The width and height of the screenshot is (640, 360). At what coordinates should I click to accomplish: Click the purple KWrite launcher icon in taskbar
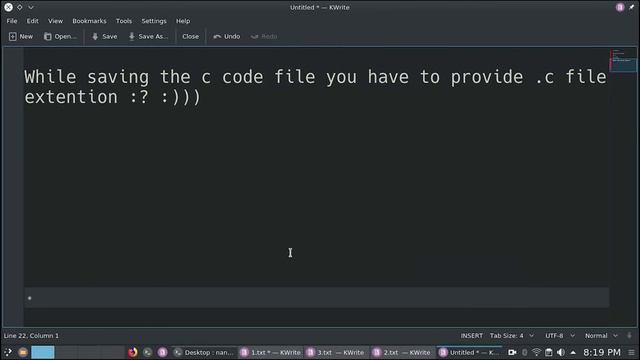pos(162,352)
